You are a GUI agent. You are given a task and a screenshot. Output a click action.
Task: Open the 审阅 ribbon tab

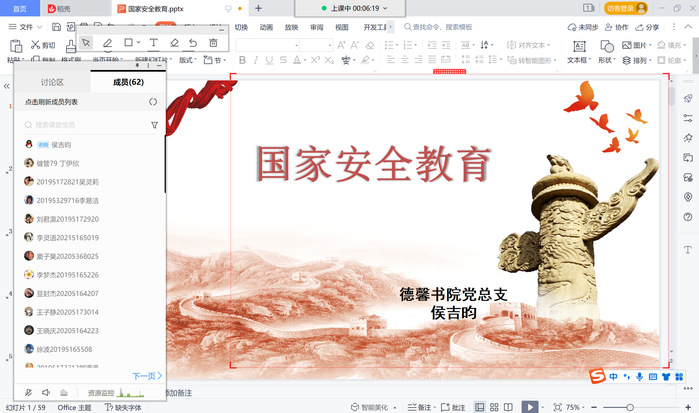pyautogui.click(x=317, y=27)
